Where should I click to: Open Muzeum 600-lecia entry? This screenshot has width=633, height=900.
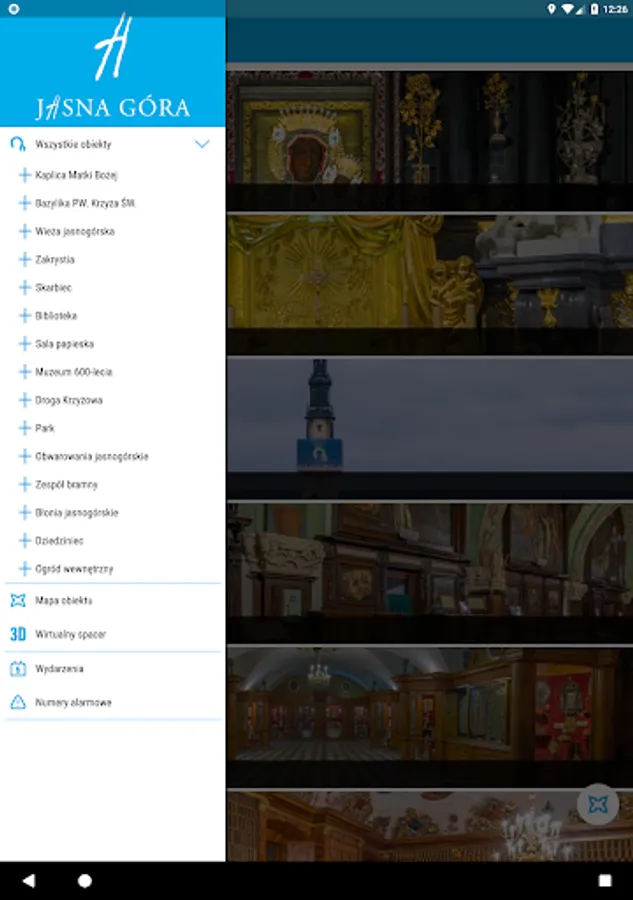73,372
